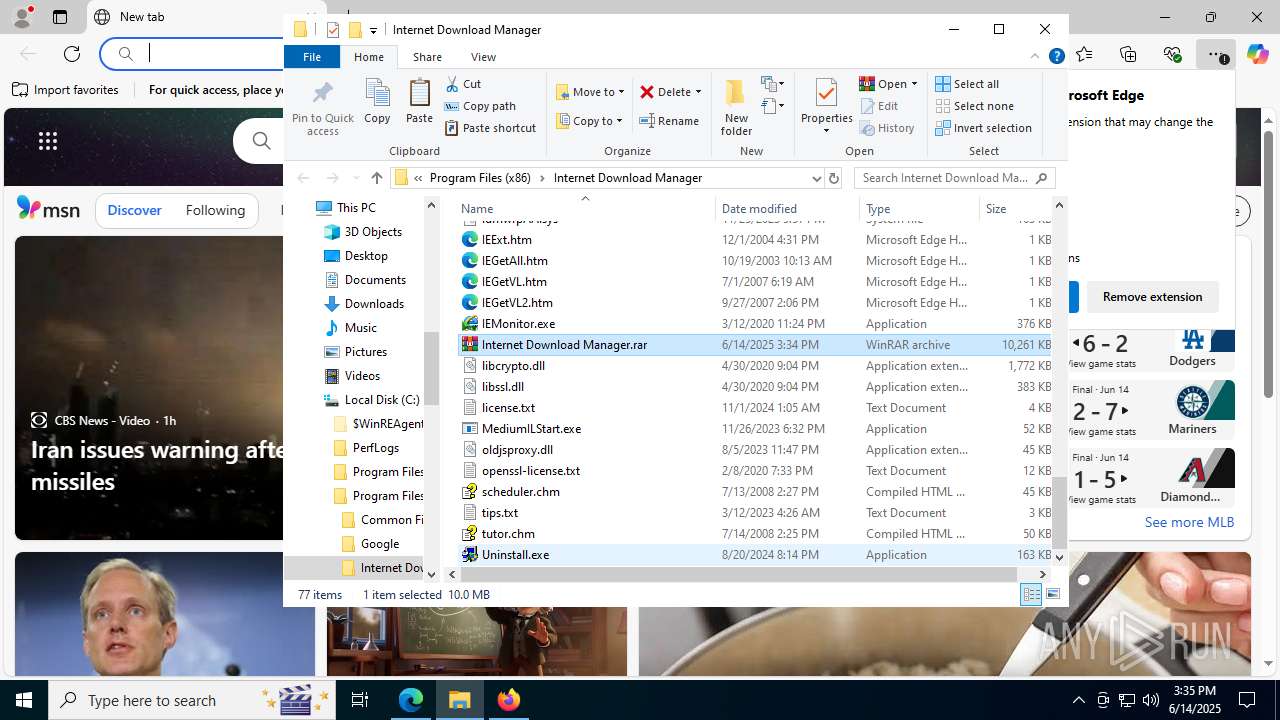Switch to the View ribbon tab

pyautogui.click(x=483, y=57)
